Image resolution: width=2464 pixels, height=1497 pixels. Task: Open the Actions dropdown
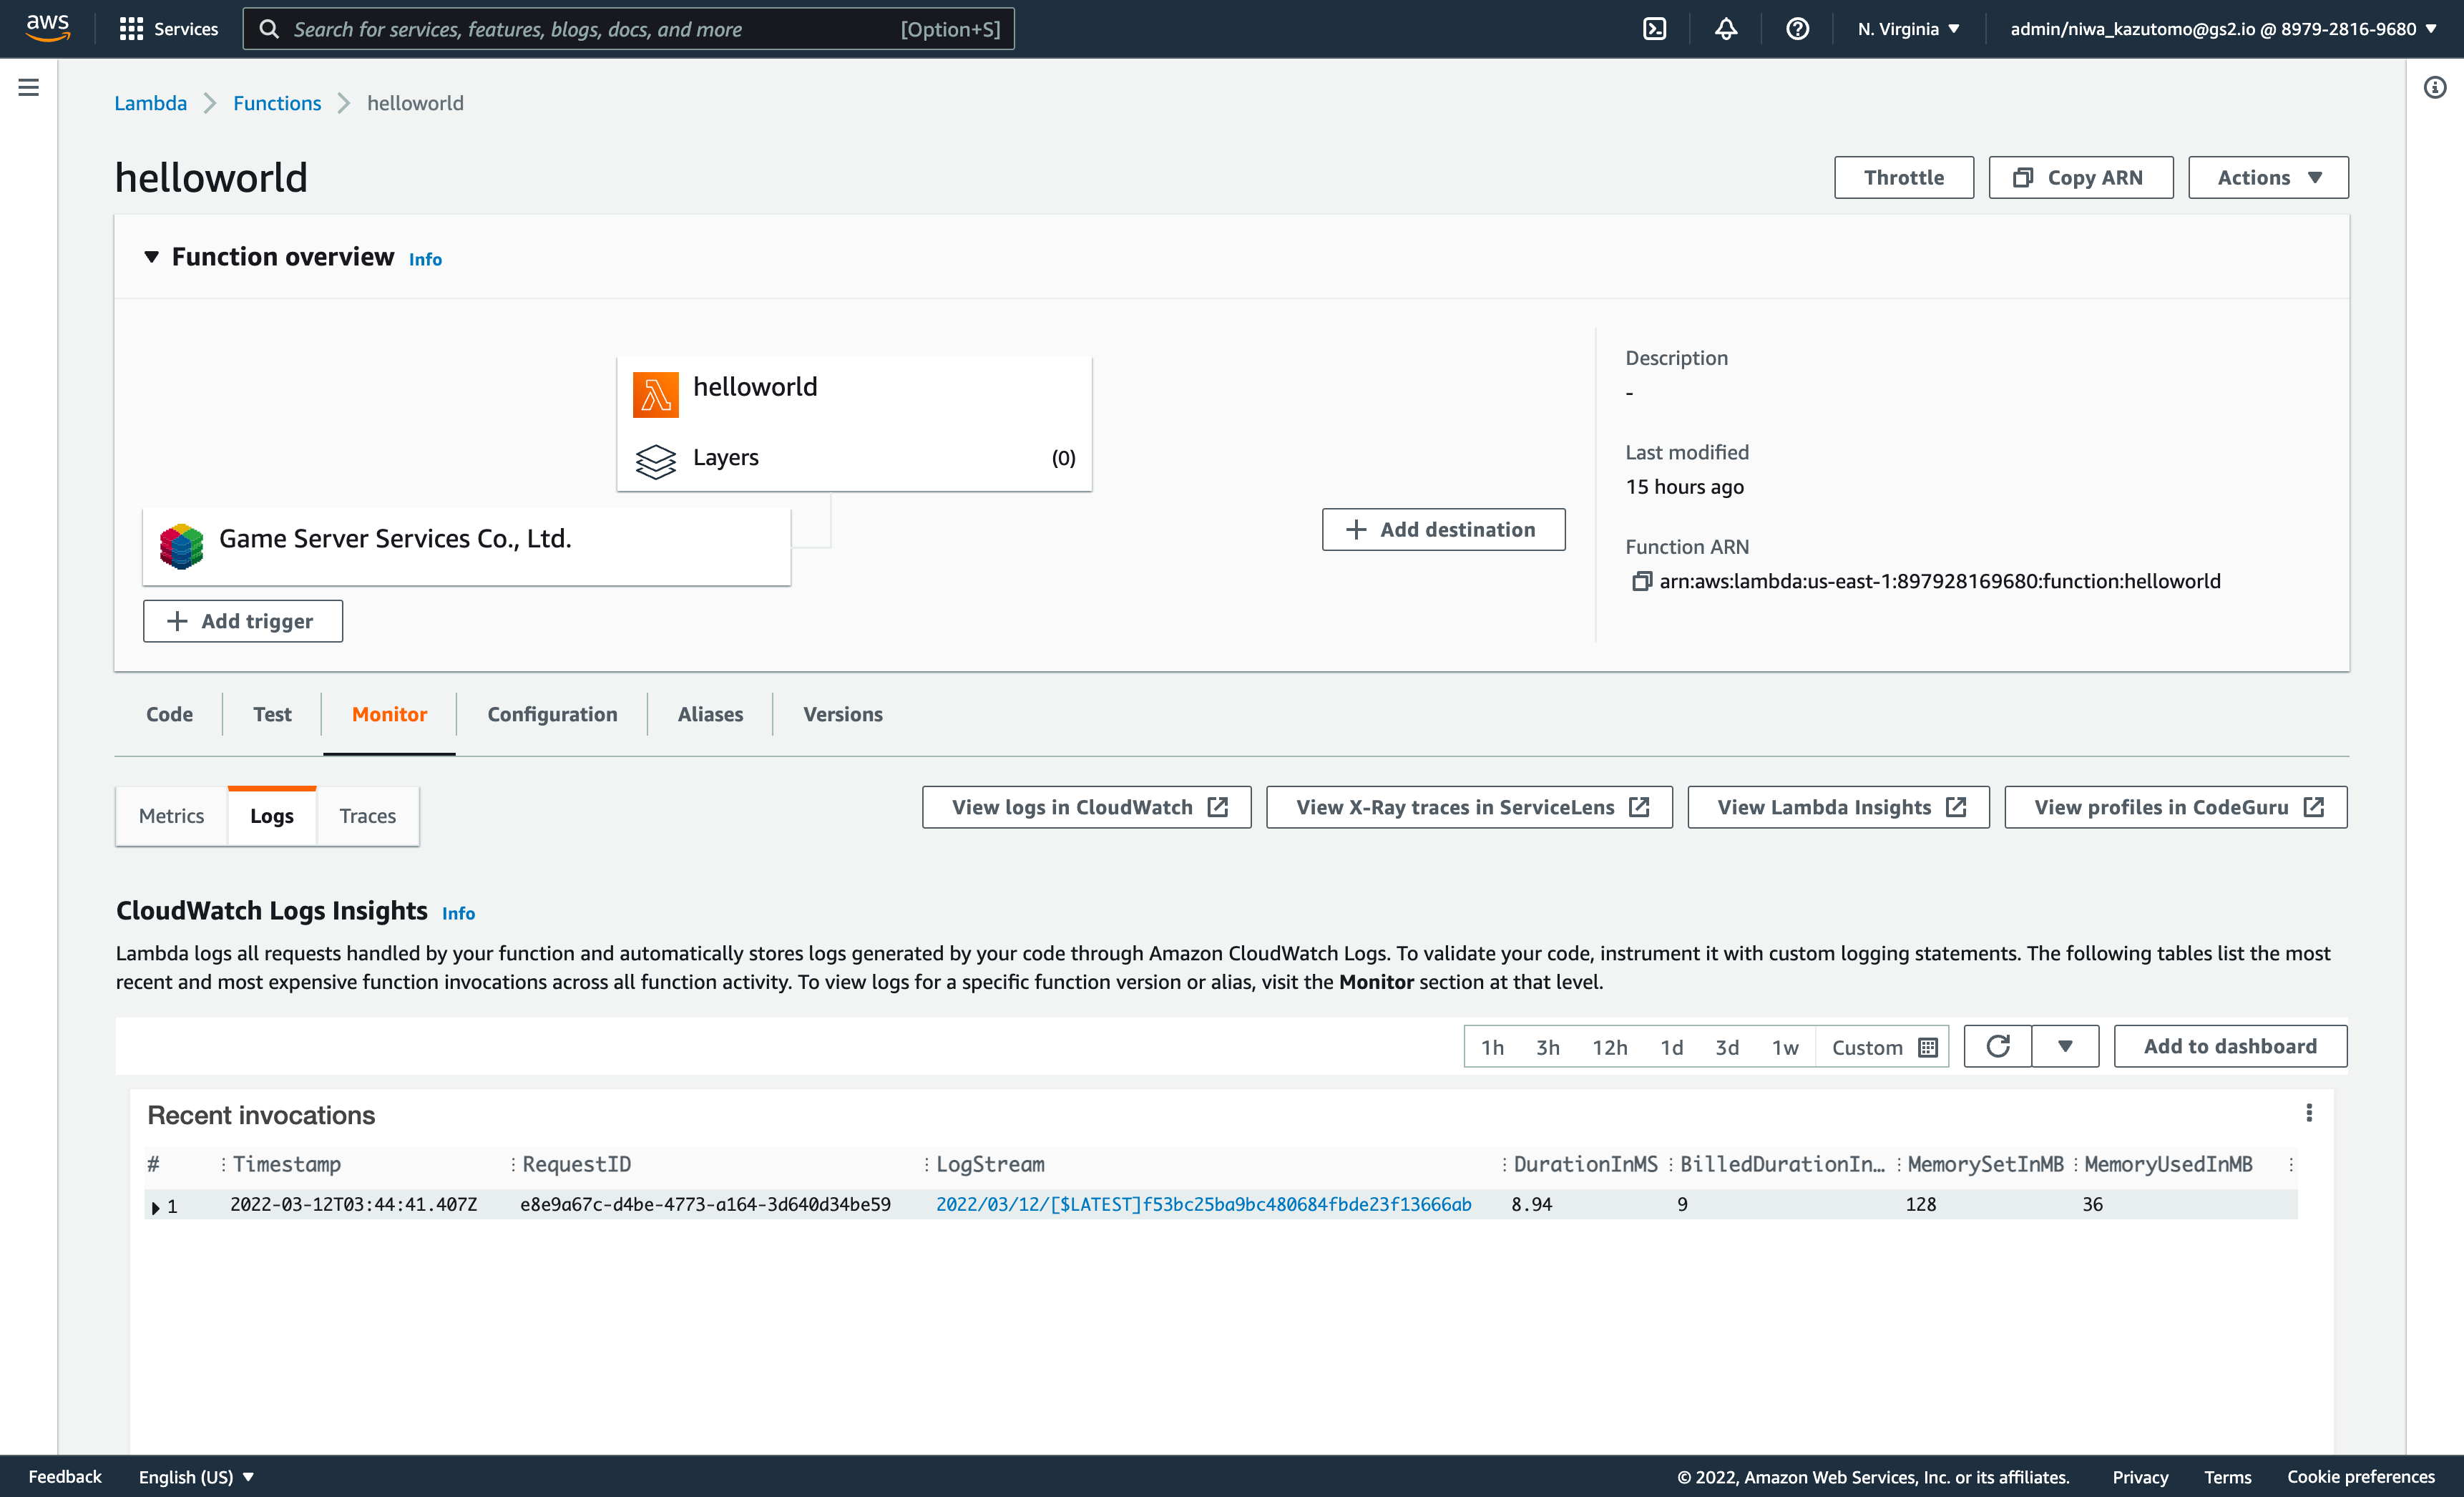[x=2268, y=177]
